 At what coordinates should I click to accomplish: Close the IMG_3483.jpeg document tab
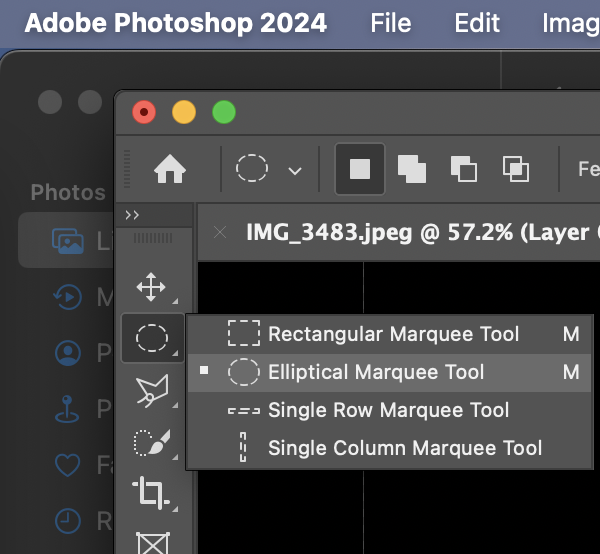pos(220,232)
